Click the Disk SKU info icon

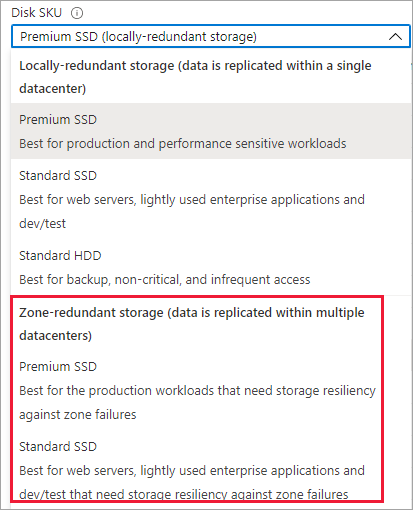pyautogui.click(x=77, y=13)
